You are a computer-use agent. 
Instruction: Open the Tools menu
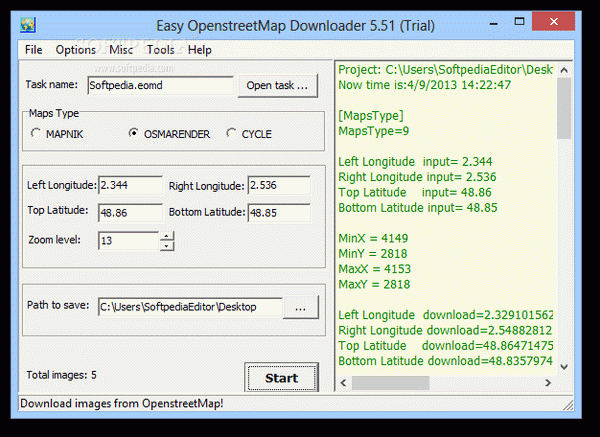pos(161,50)
